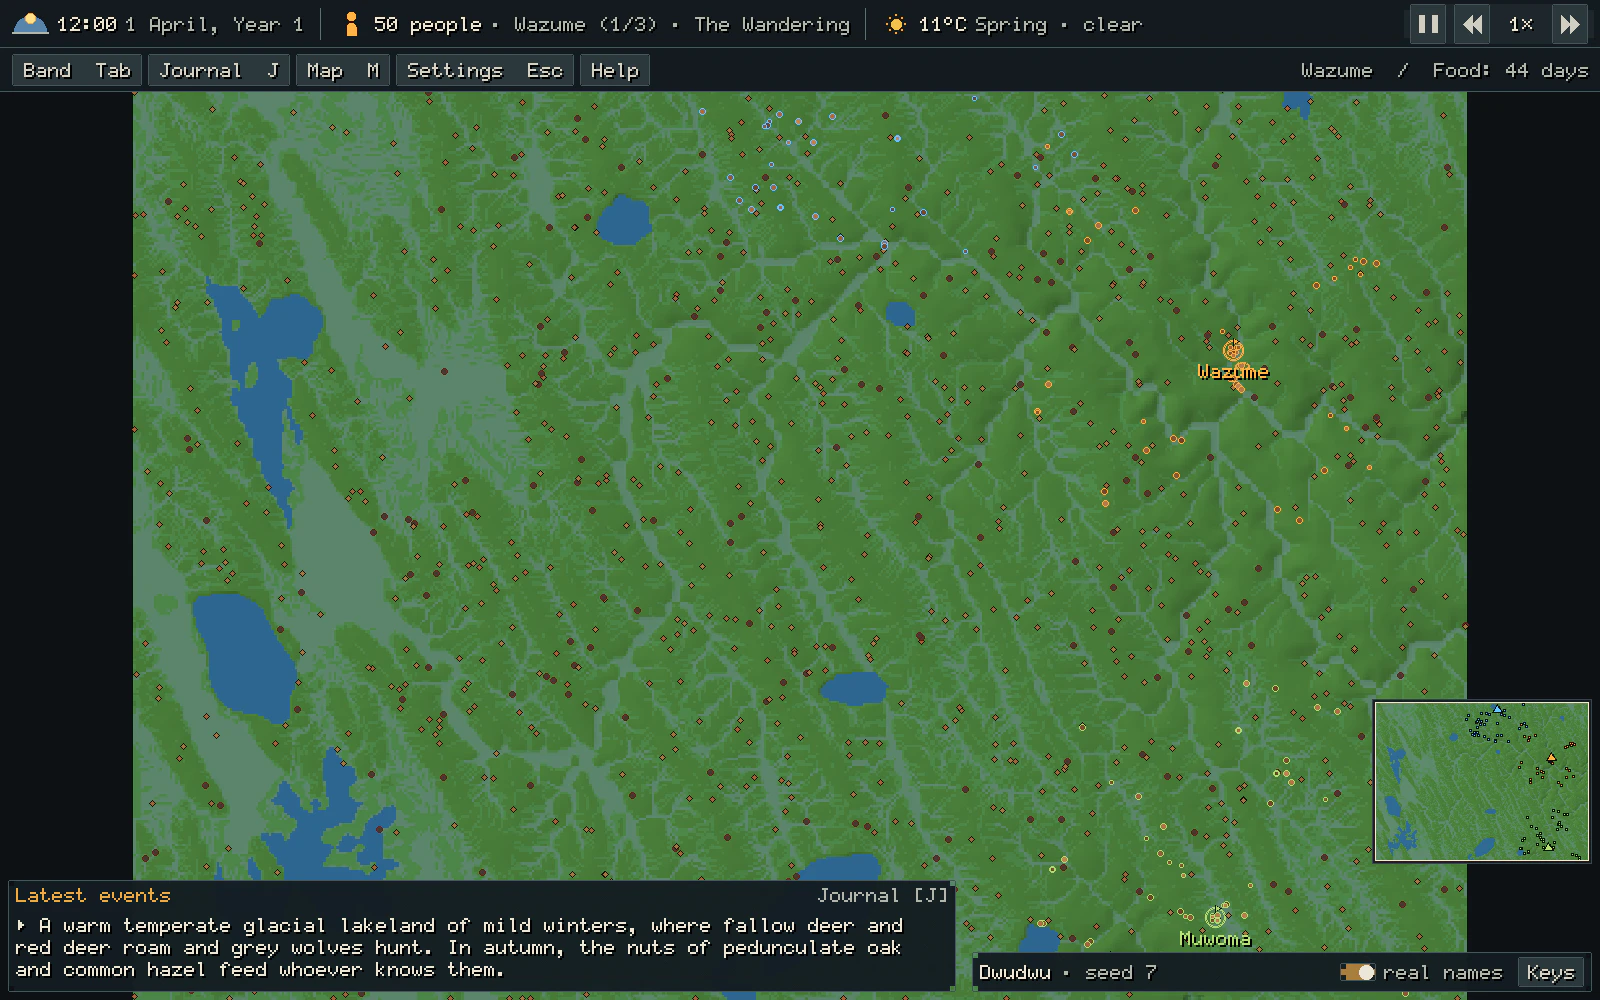1600x1000 pixels.
Task: Click the 1× speed indicator
Action: pos(1521,24)
